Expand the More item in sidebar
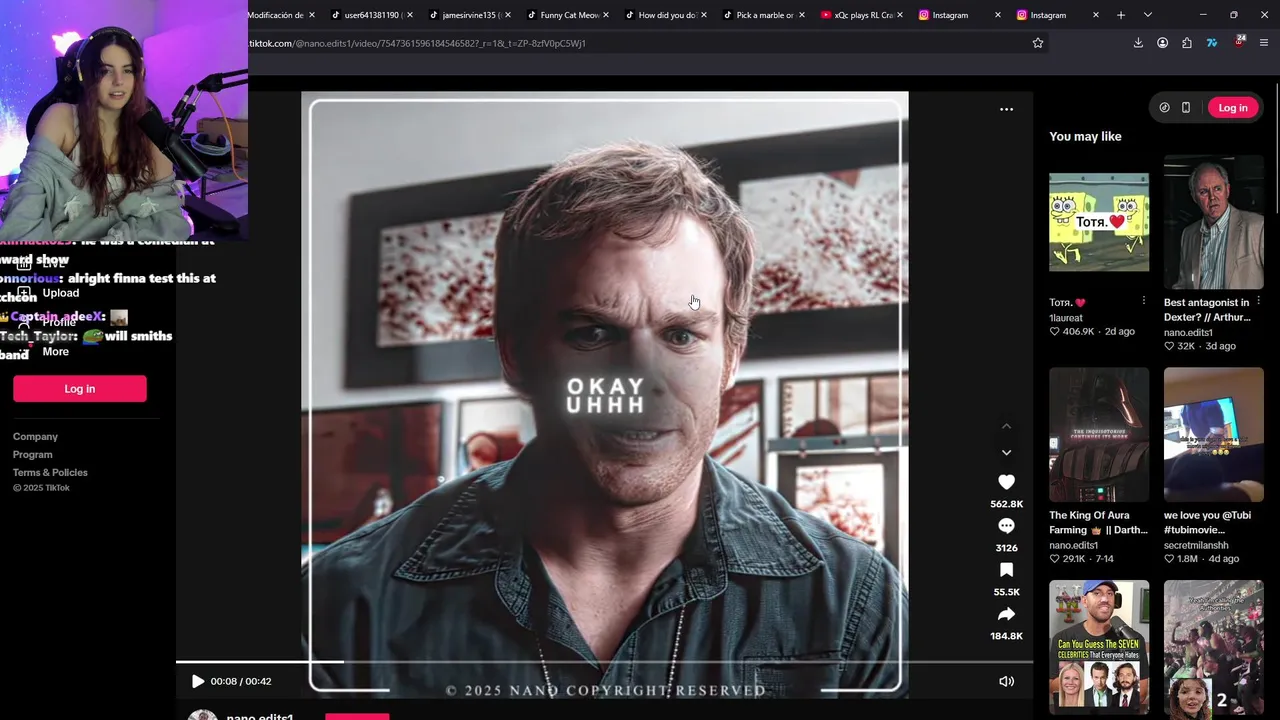This screenshot has width=1280, height=720. point(55,352)
